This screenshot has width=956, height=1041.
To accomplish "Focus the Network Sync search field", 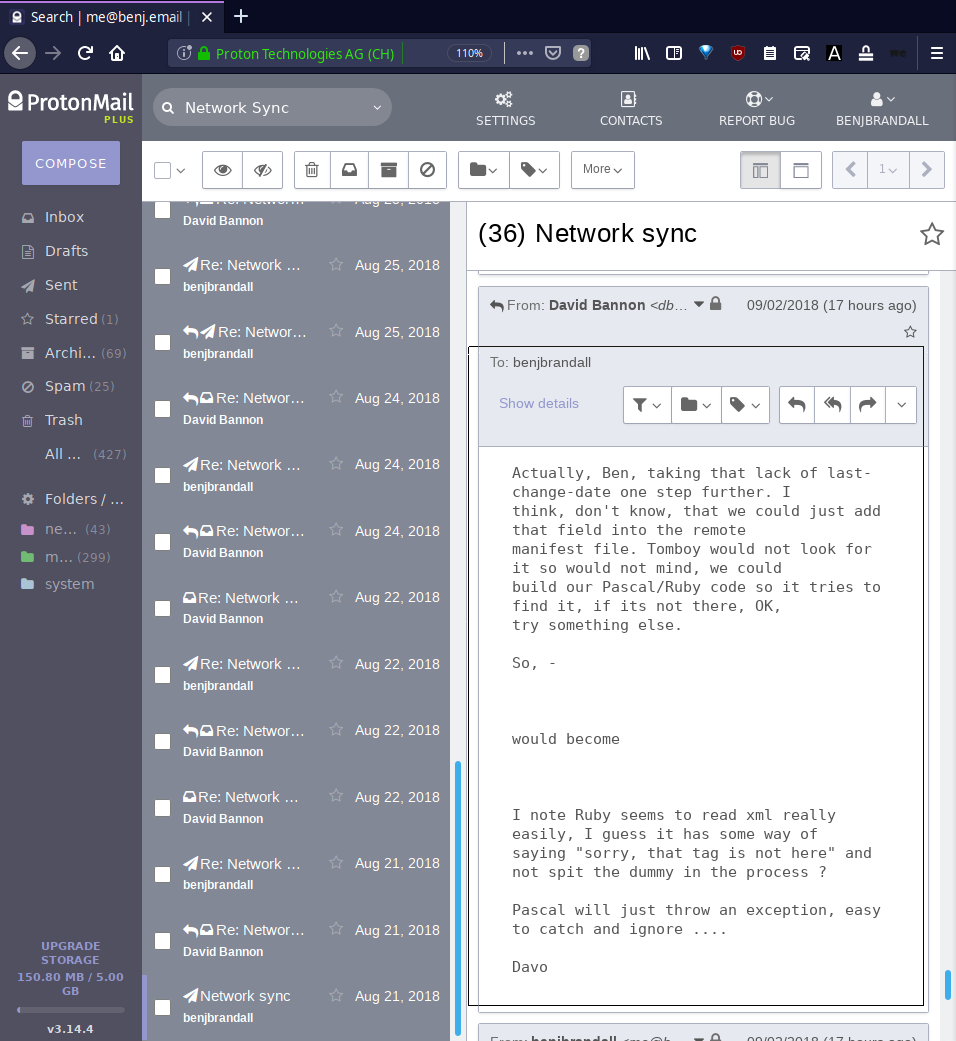I will click(x=272, y=108).
